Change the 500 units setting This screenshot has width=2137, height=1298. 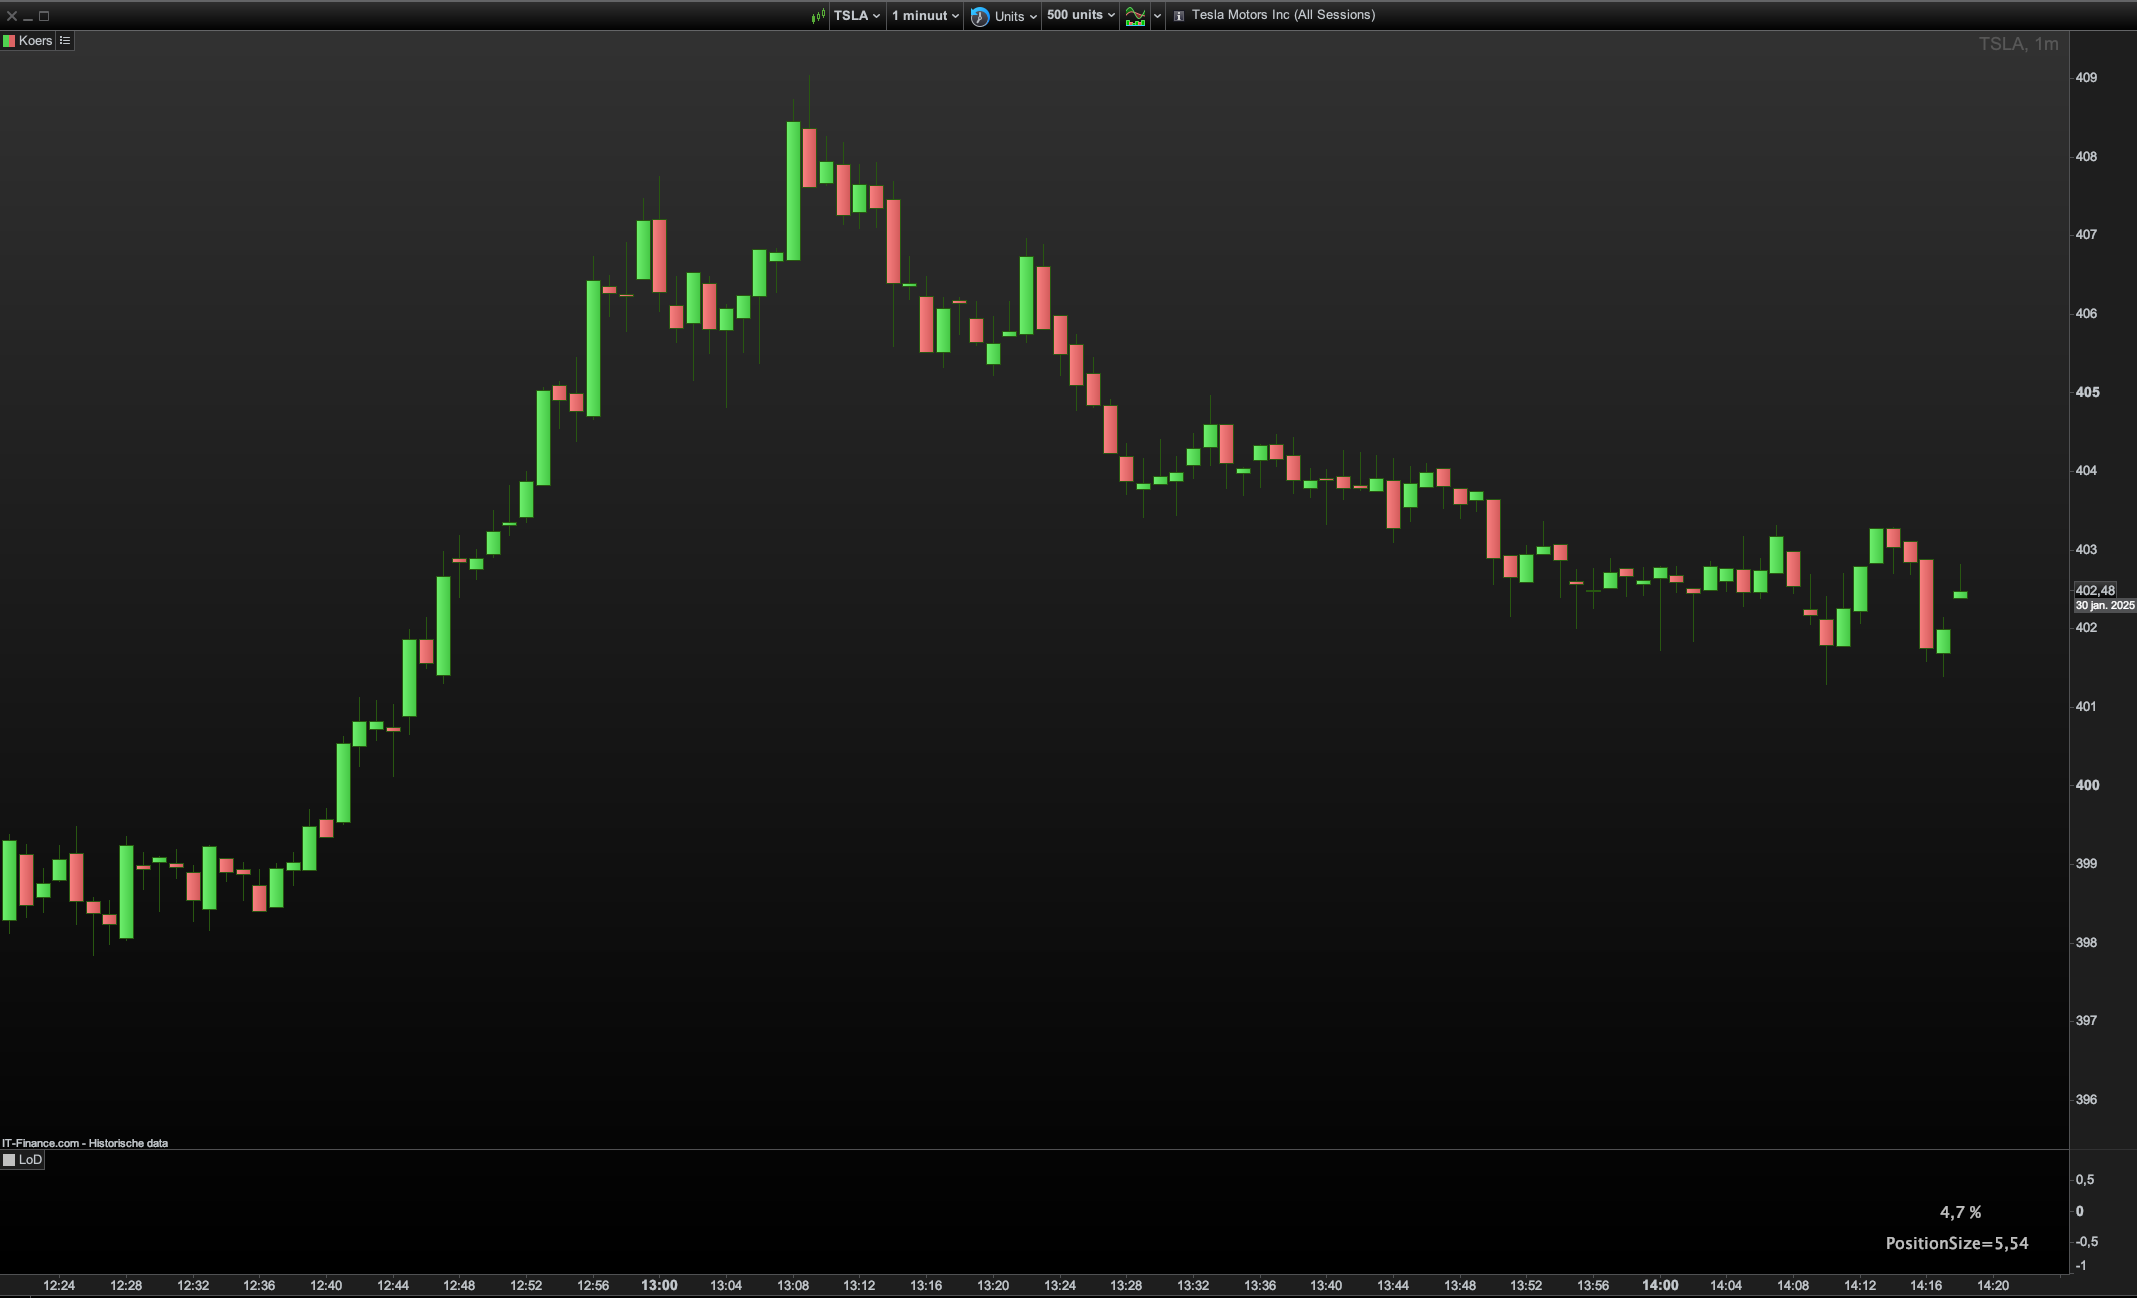pyautogui.click(x=1080, y=15)
